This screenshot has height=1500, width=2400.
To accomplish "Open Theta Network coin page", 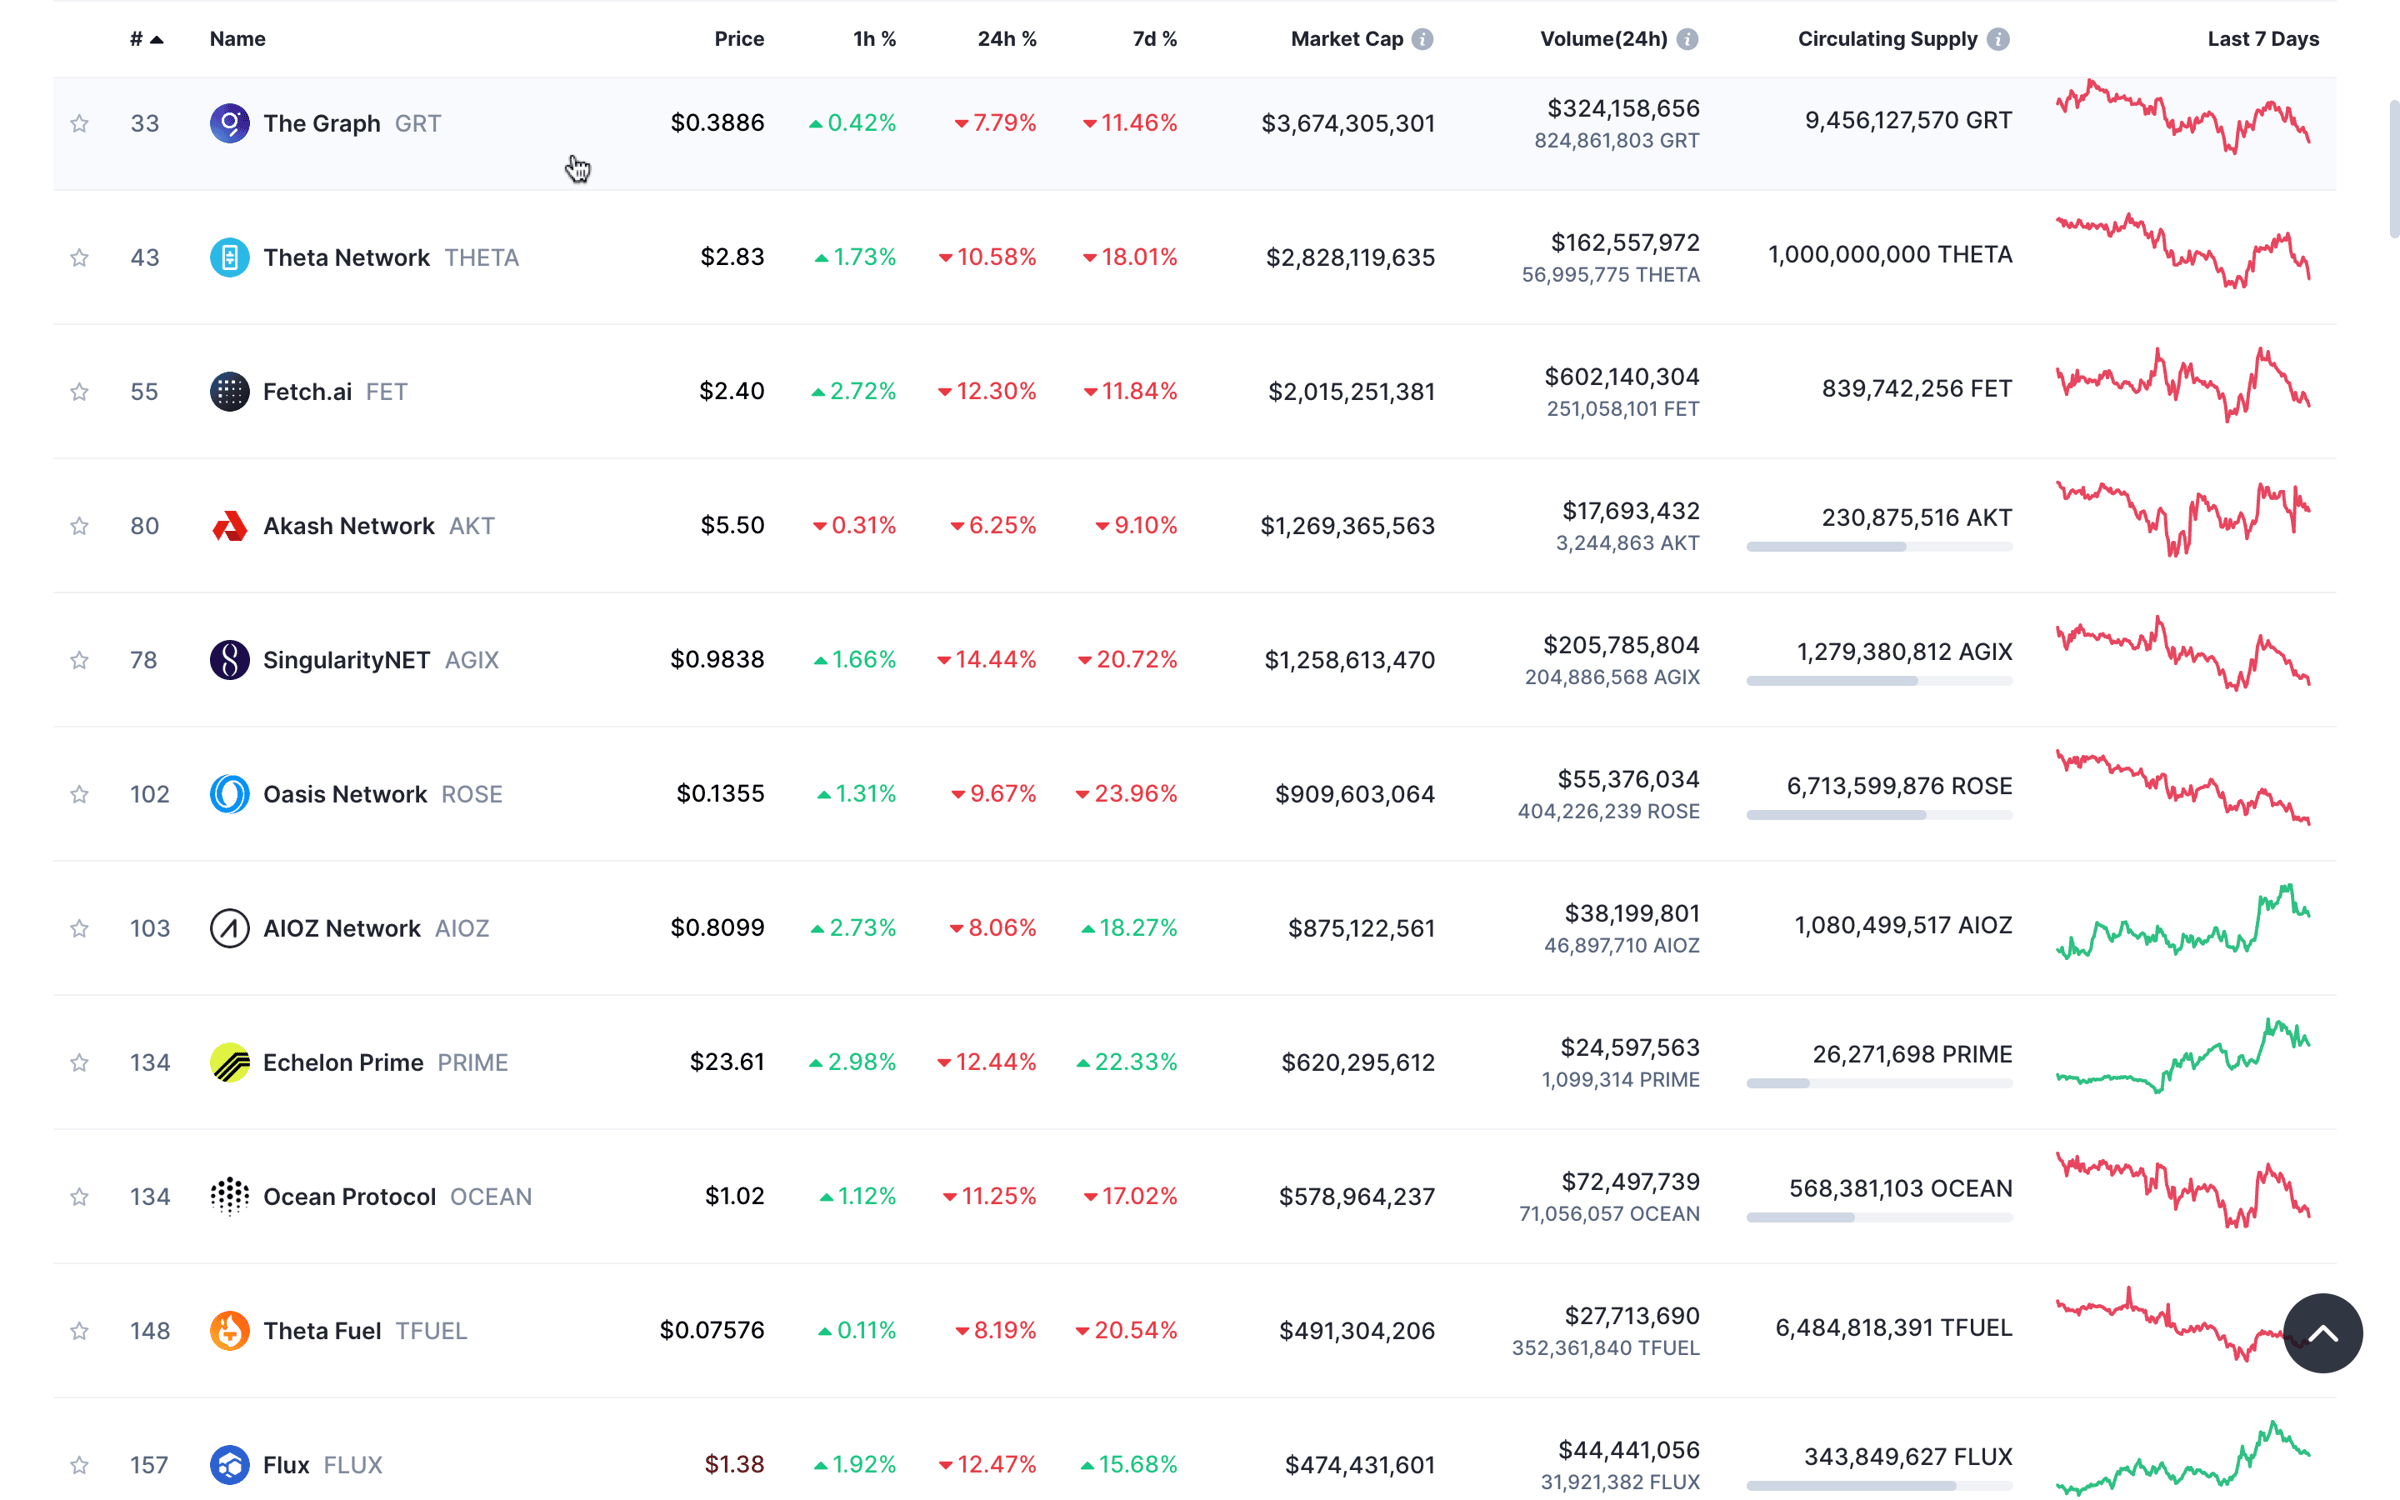I will click(x=346, y=257).
